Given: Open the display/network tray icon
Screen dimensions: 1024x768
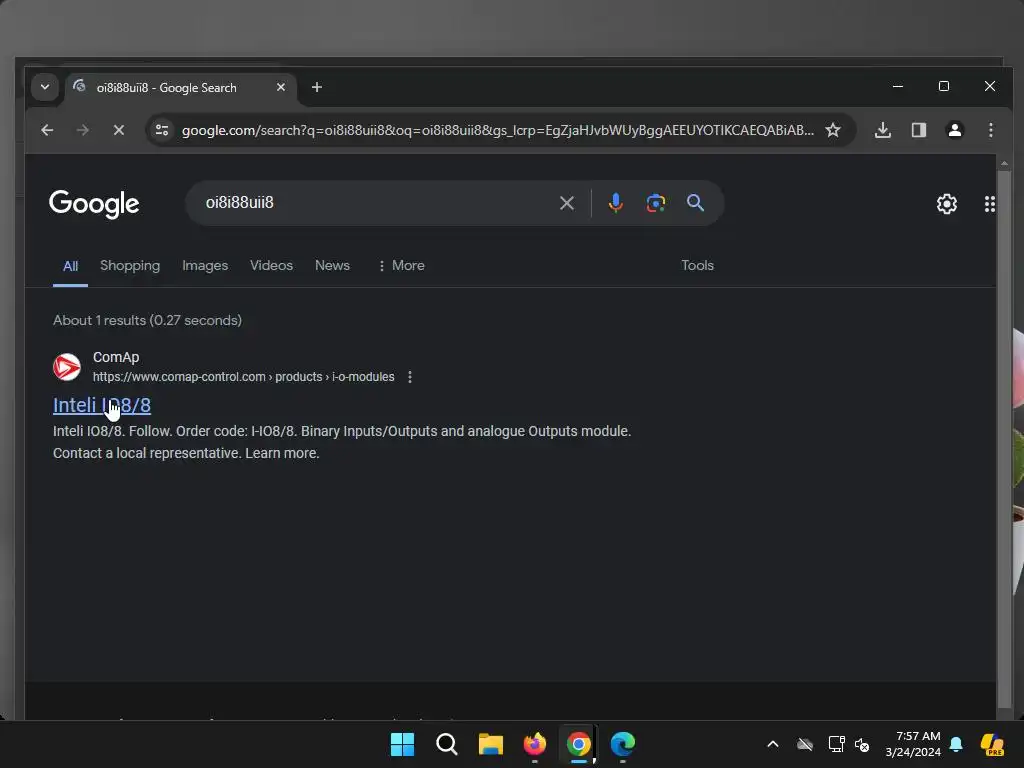Looking at the screenshot, I should pyautogui.click(x=836, y=744).
